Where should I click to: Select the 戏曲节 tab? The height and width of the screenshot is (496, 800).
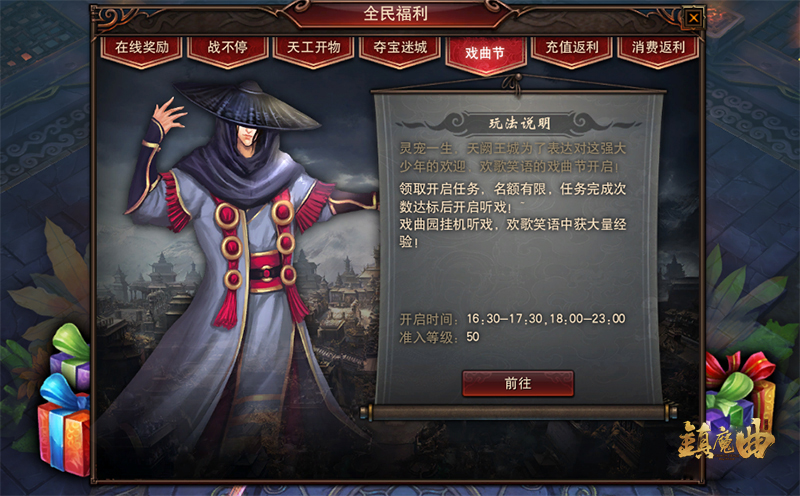pyautogui.click(x=485, y=54)
